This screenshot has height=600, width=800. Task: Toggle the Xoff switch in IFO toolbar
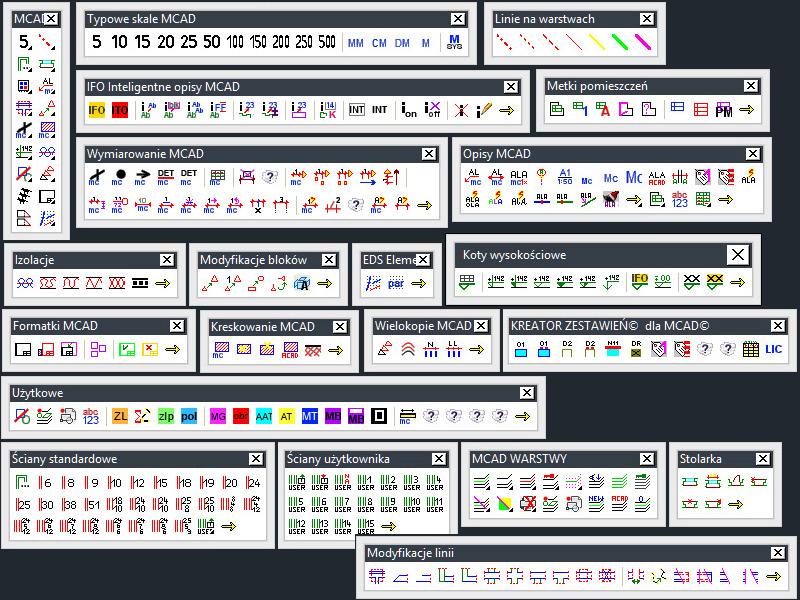point(433,110)
